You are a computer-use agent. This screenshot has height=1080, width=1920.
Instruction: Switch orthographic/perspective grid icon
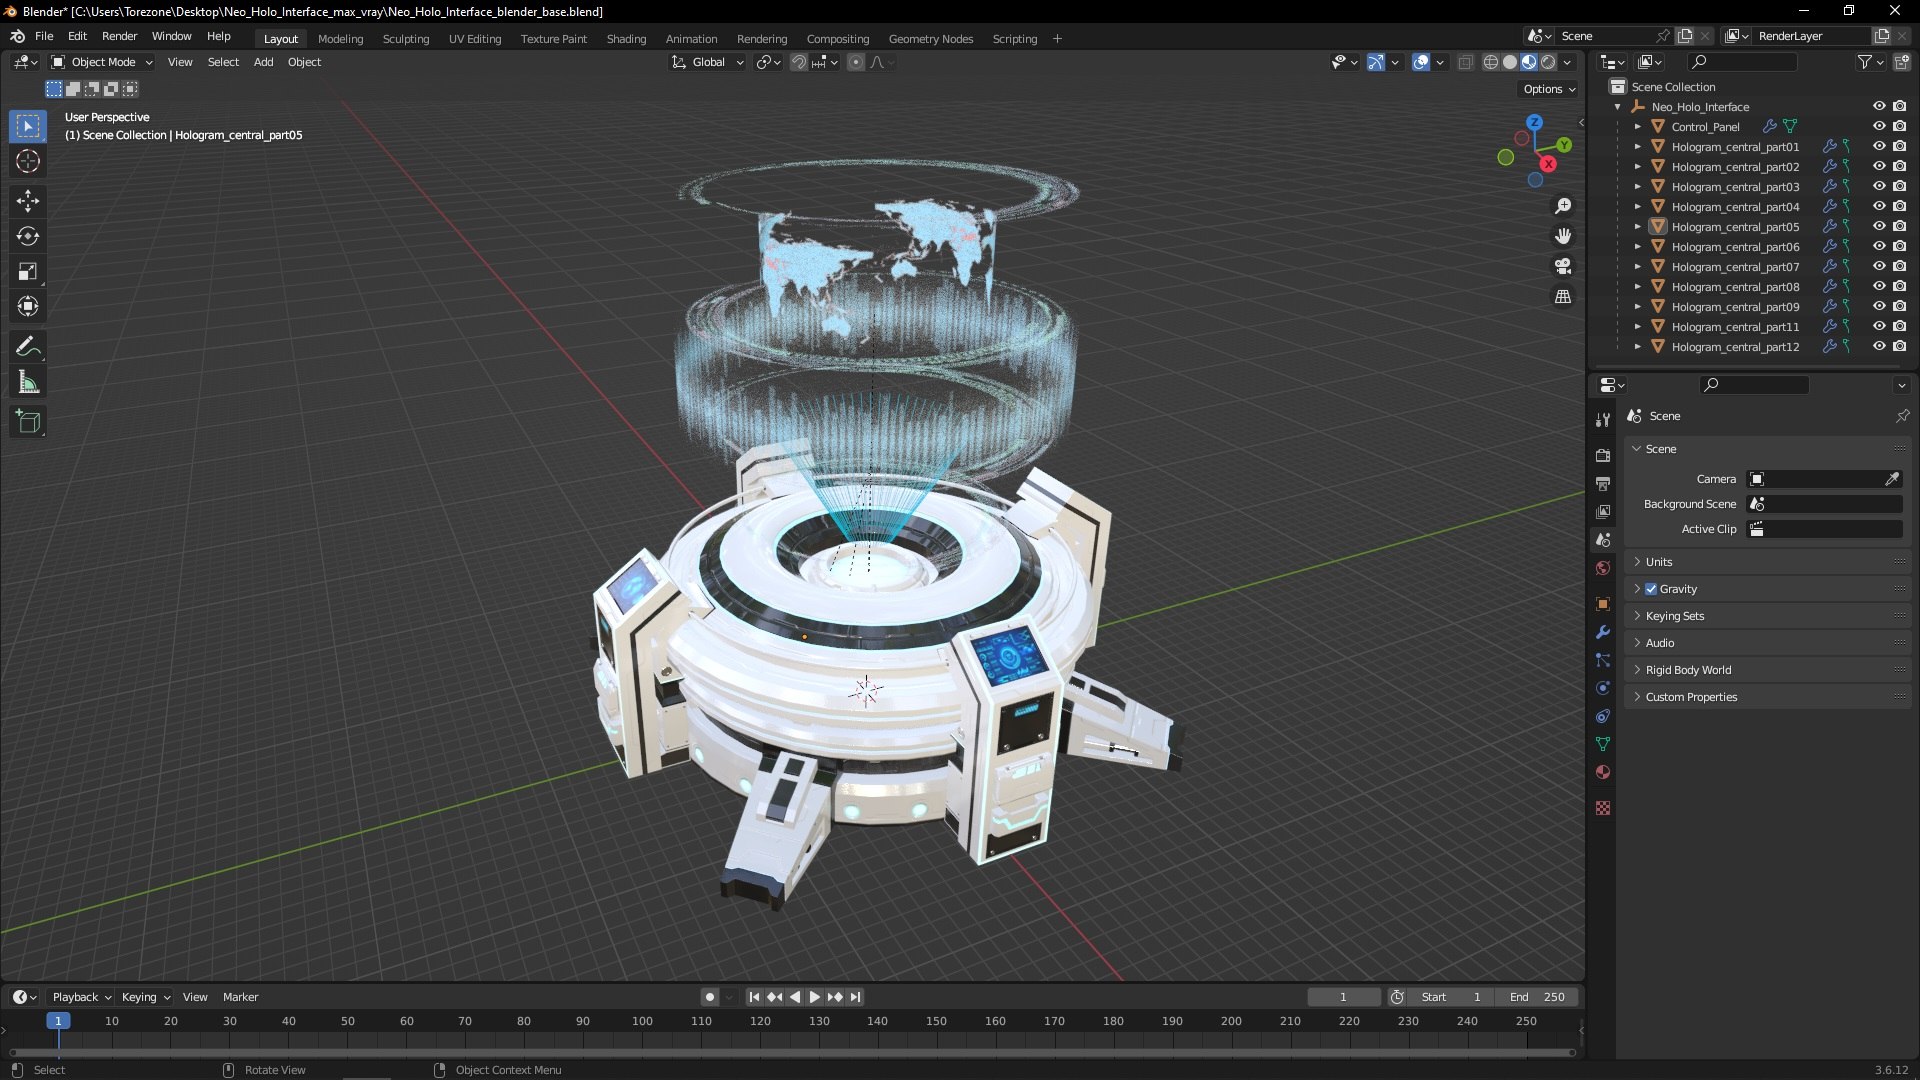[1563, 297]
